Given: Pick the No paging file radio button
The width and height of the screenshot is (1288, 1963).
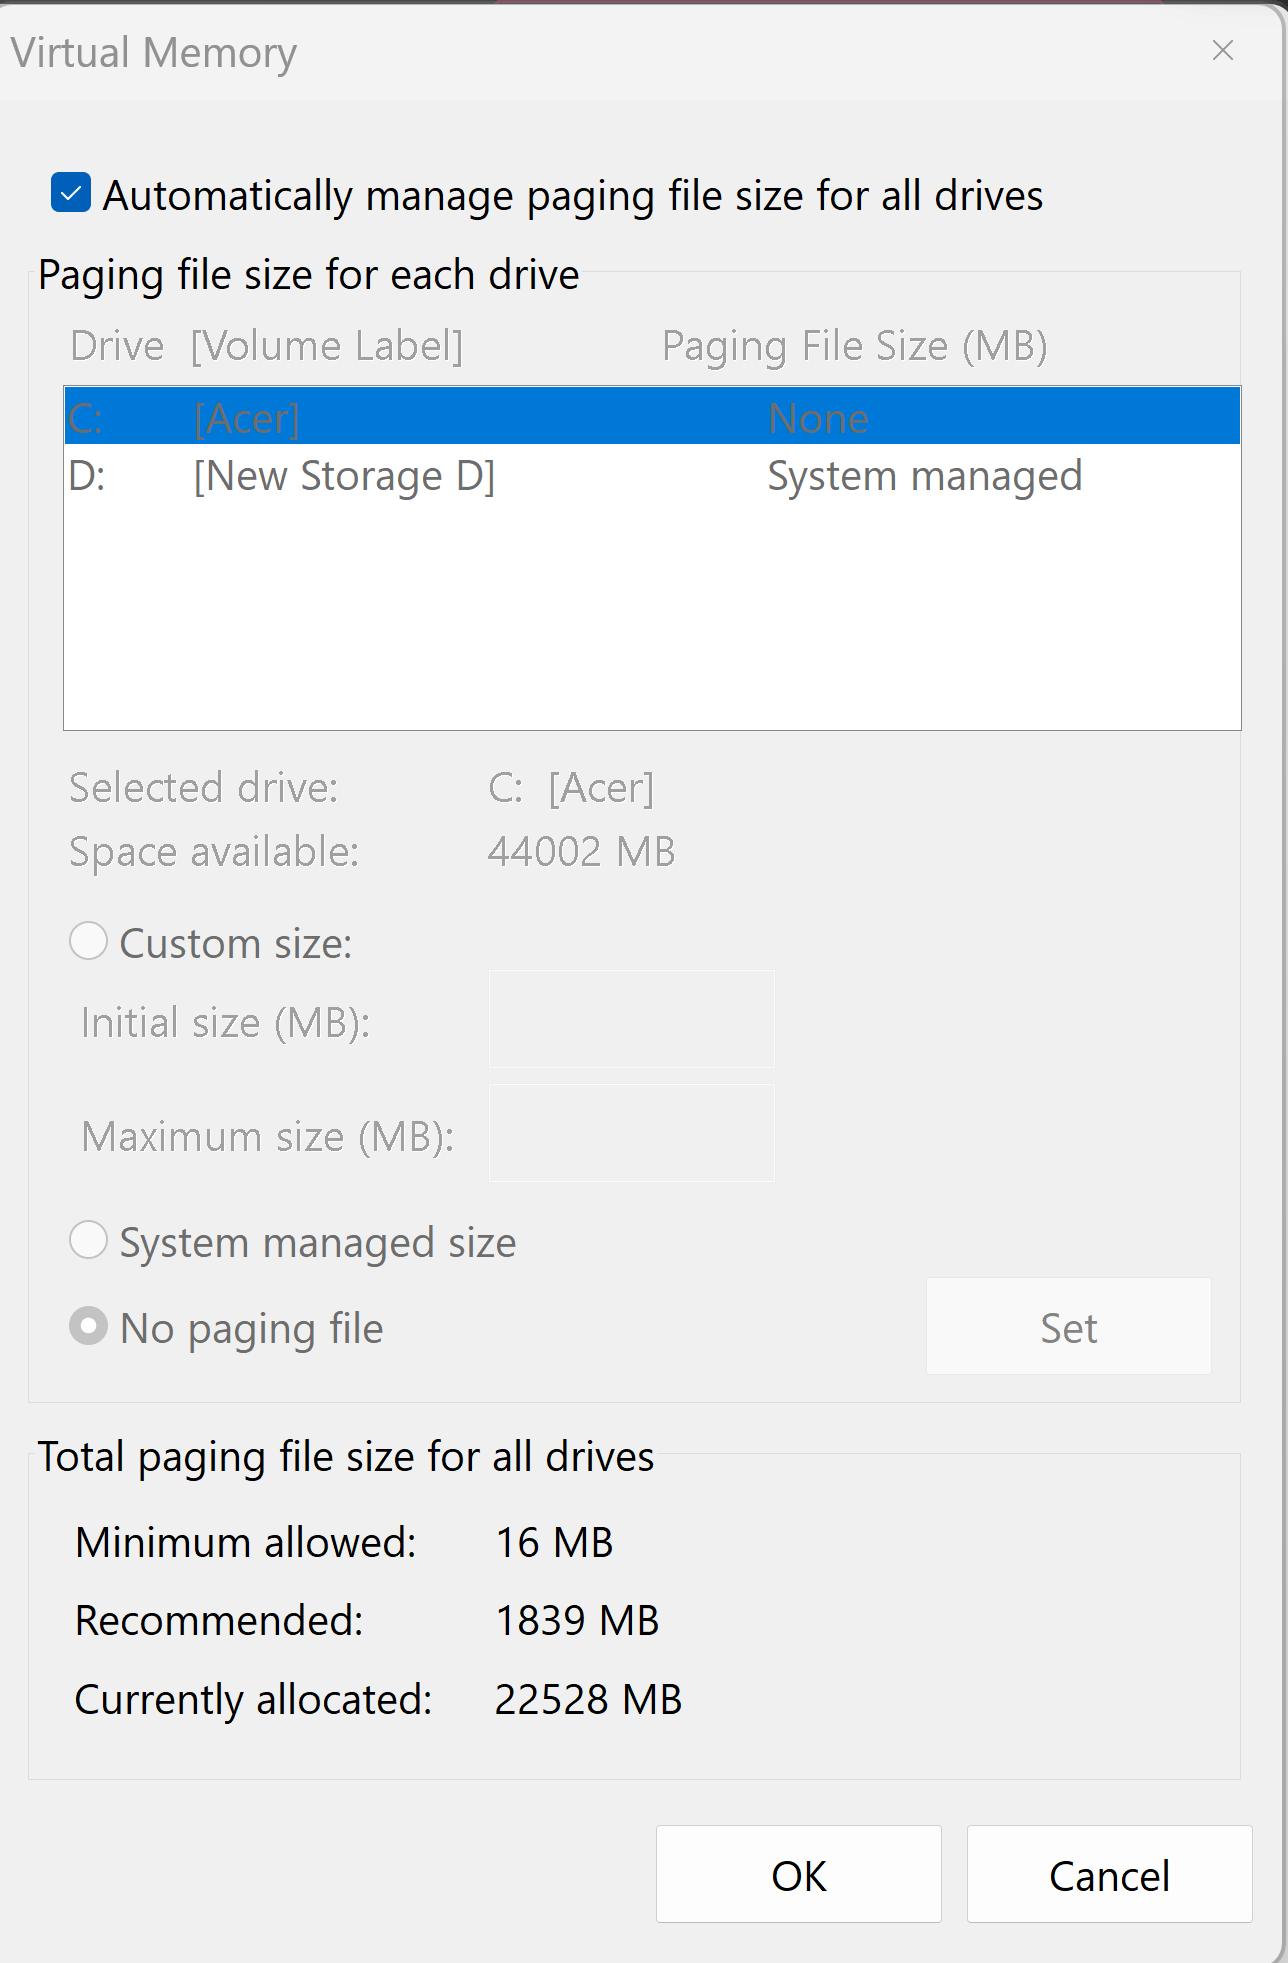Looking at the screenshot, I should tap(89, 1327).
